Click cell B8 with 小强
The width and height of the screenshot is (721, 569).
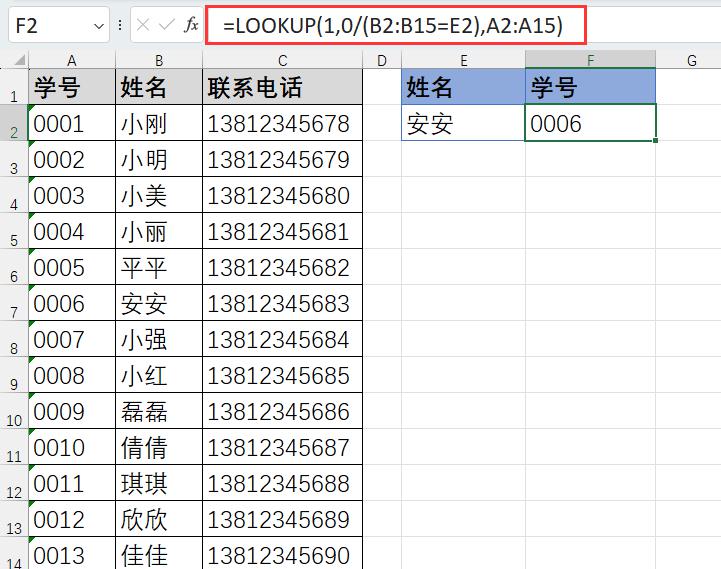point(159,339)
